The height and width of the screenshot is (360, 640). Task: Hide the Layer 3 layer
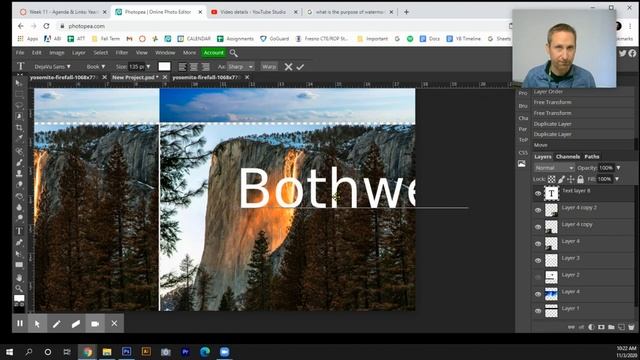pyautogui.click(x=538, y=260)
